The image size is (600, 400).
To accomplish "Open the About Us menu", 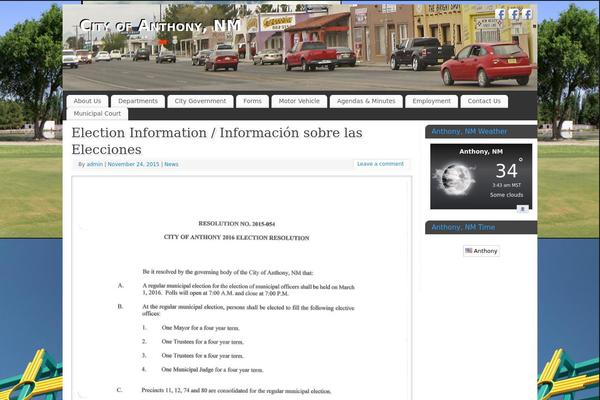I will click(x=87, y=101).
